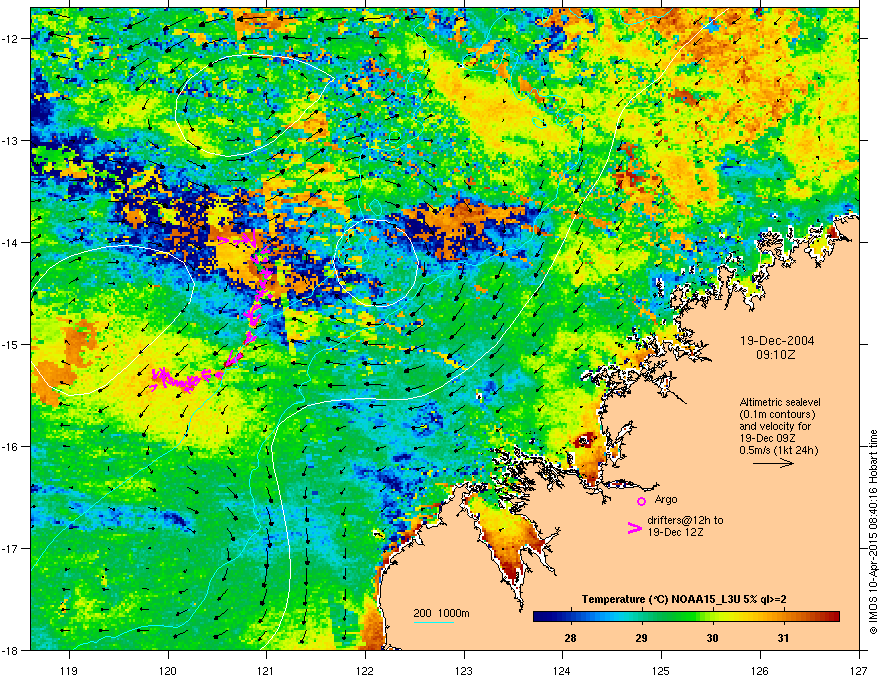
Task: Click longitude axis label 120
Action: [168, 670]
